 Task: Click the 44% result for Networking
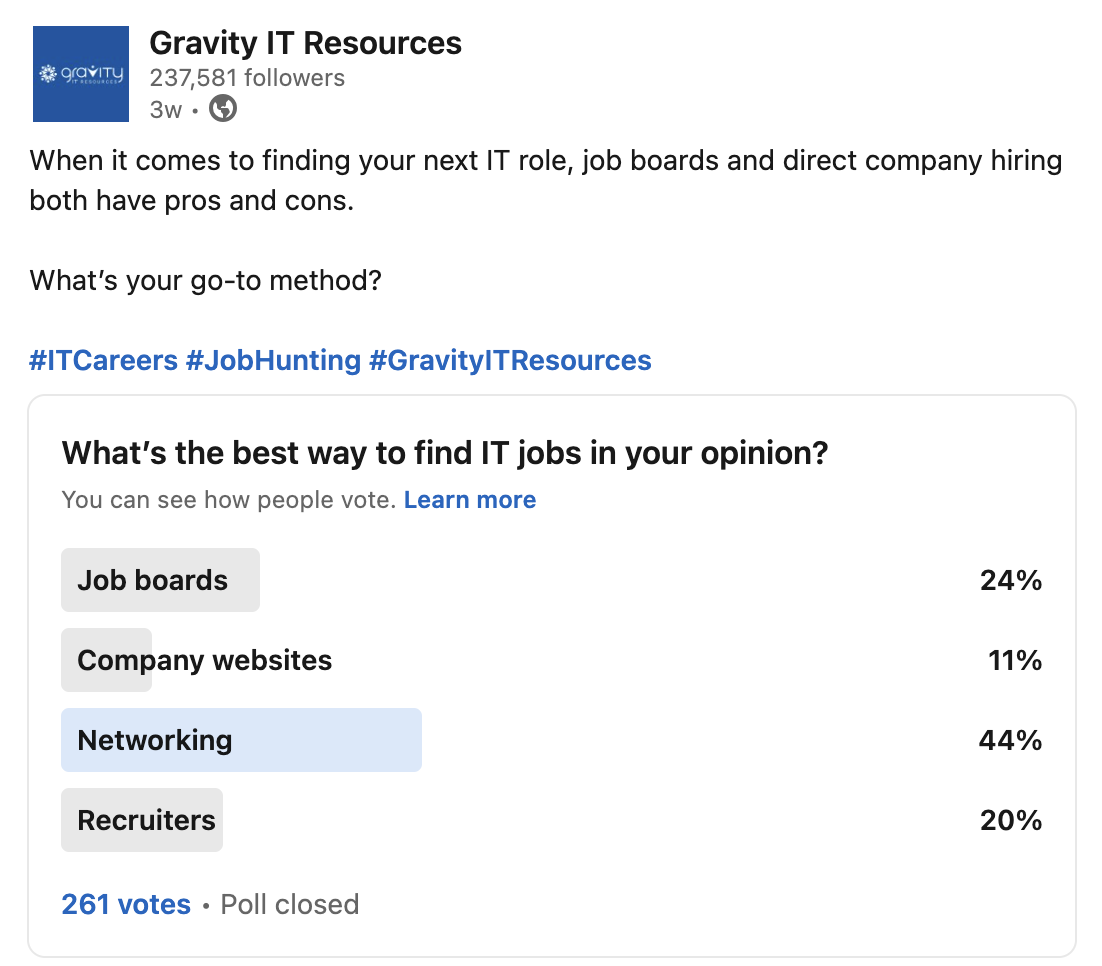[1011, 740]
